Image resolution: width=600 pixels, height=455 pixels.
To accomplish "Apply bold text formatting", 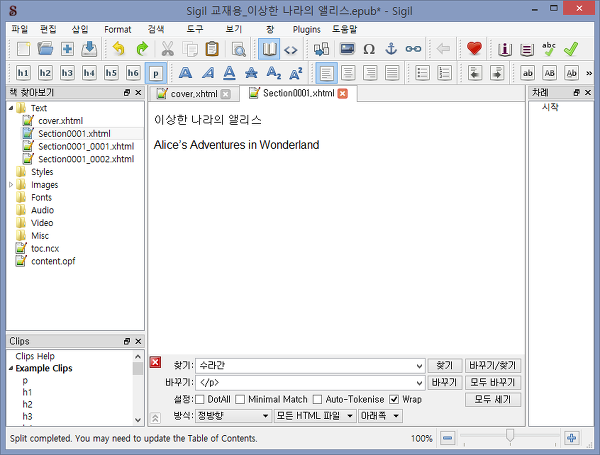I will [x=186, y=73].
